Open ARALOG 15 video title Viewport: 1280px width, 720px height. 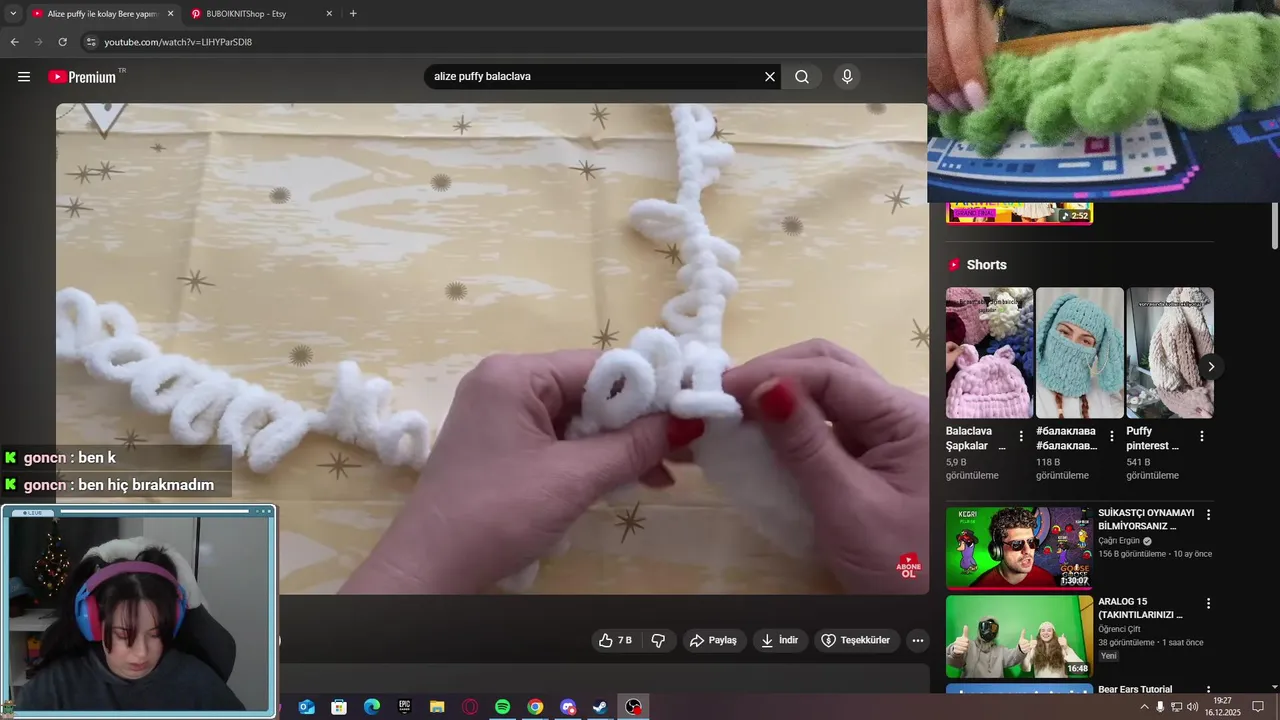(1142, 608)
